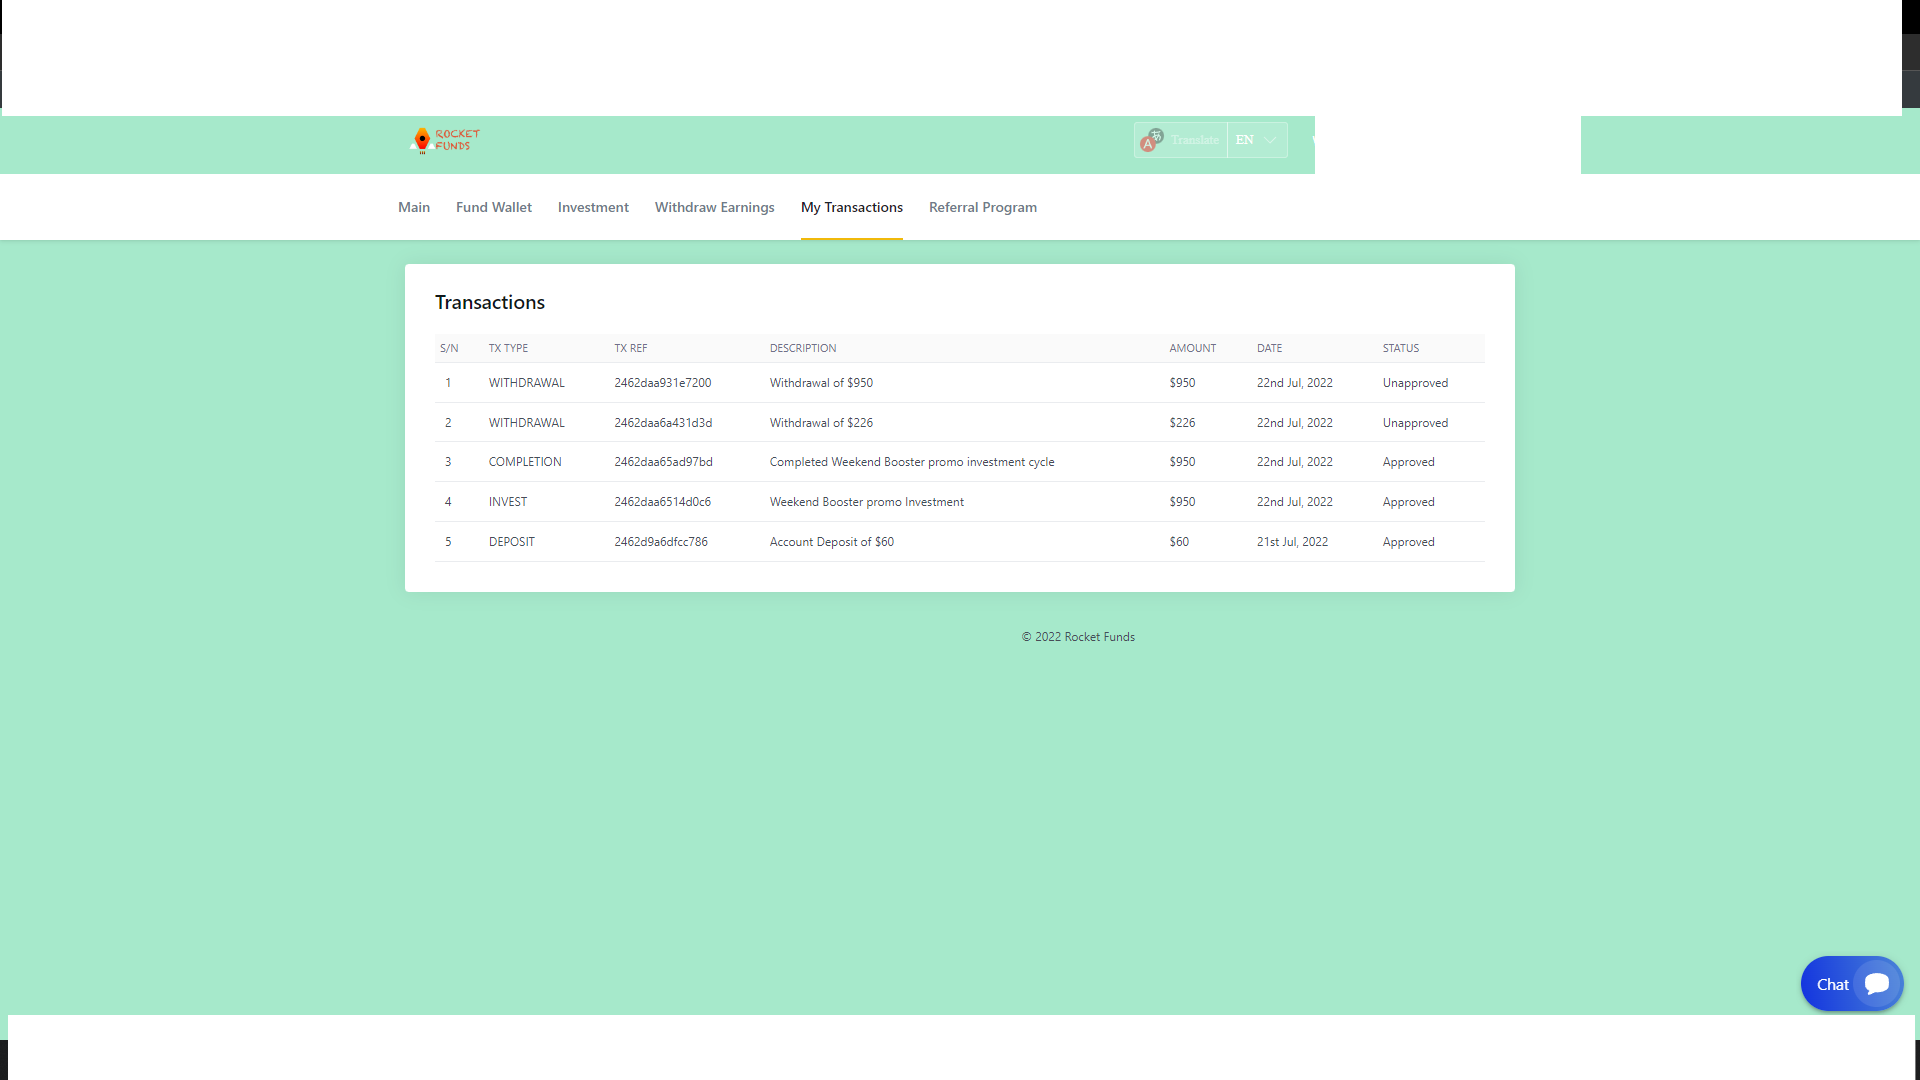Click the language dropdown chevron arrow
Screen dimensions: 1920x1080
tap(1270, 140)
